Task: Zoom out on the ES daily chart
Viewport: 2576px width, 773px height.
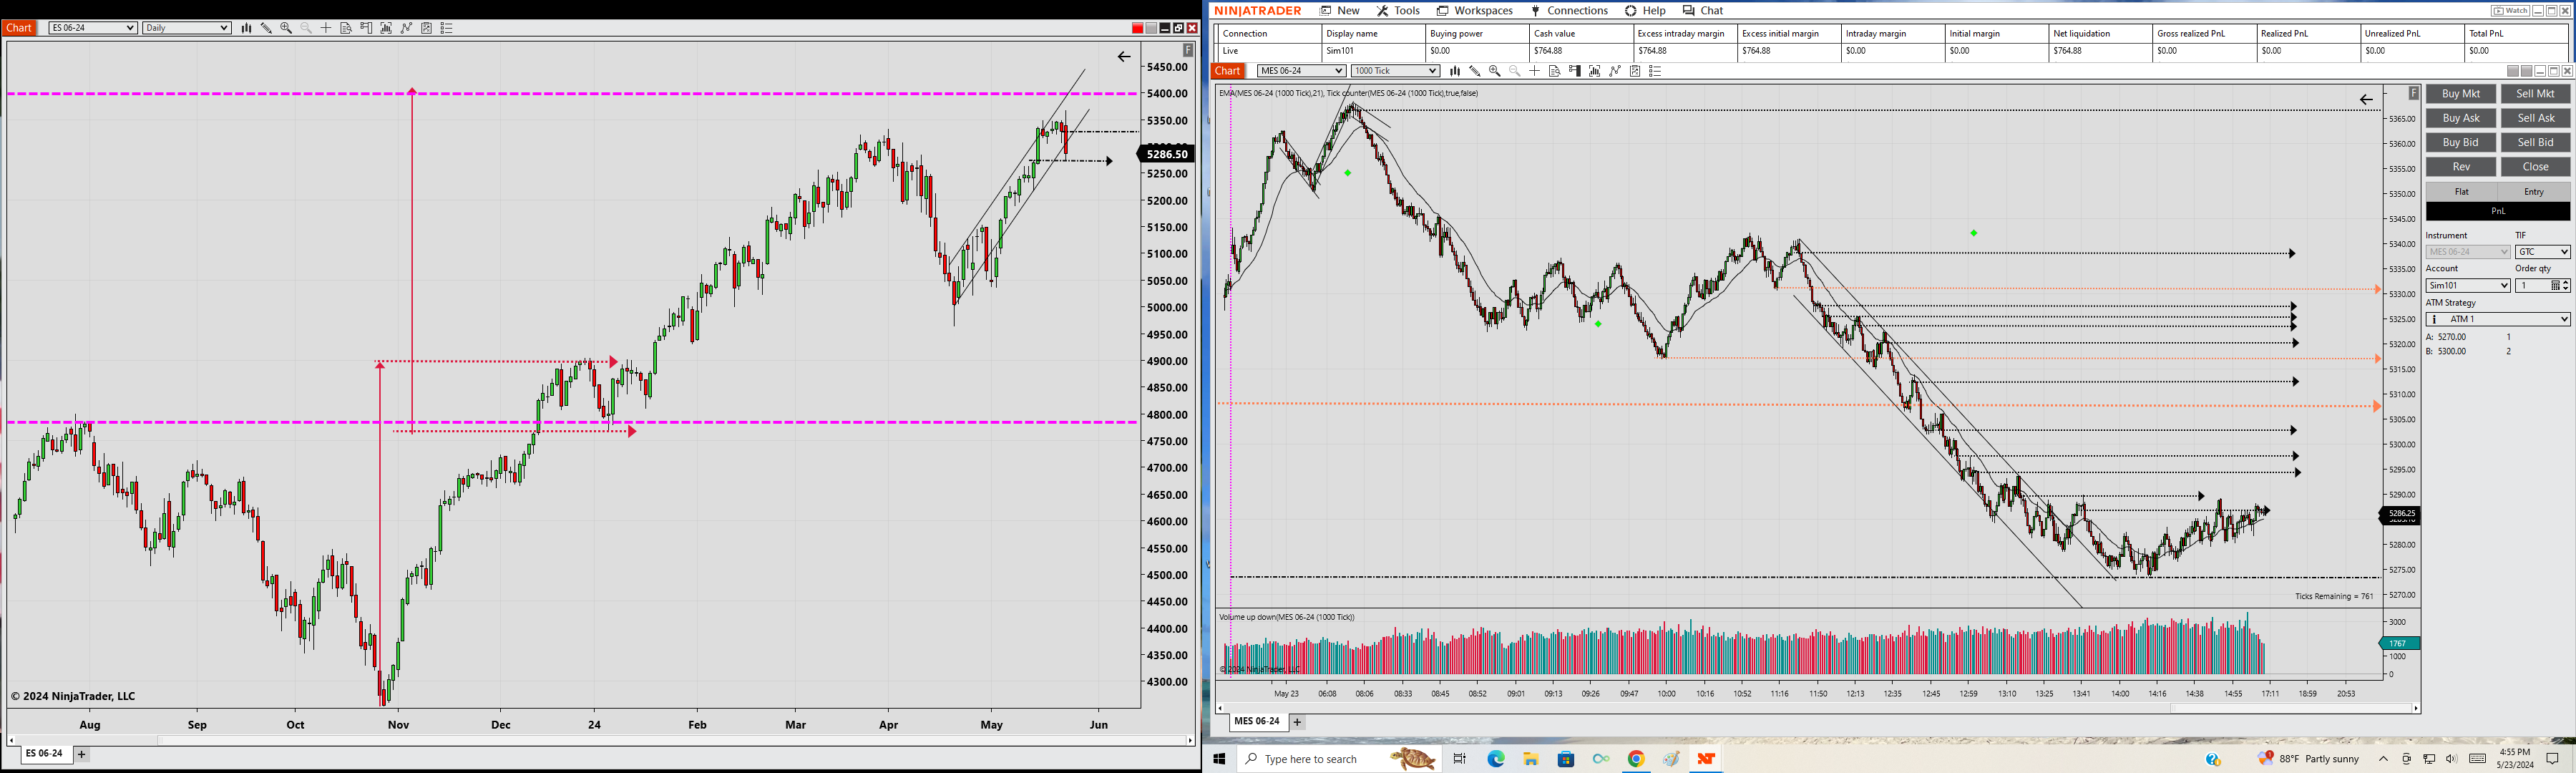Action: pyautogui.click(x=306, y=28)
